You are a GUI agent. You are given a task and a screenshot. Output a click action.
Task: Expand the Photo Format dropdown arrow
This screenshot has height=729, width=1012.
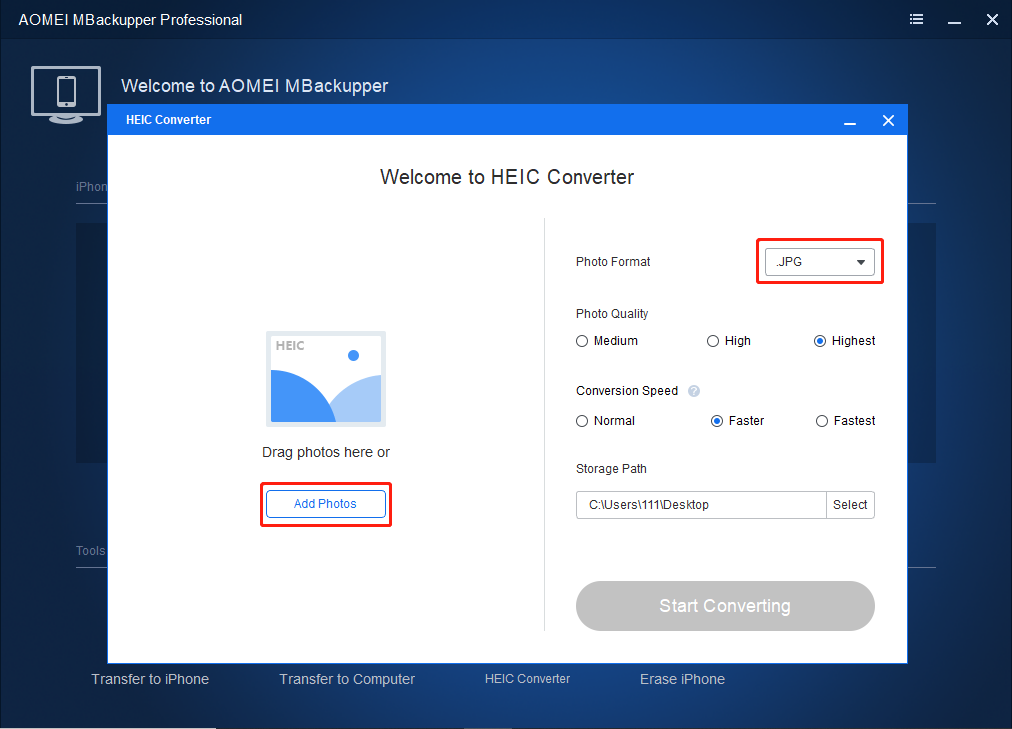860,261
